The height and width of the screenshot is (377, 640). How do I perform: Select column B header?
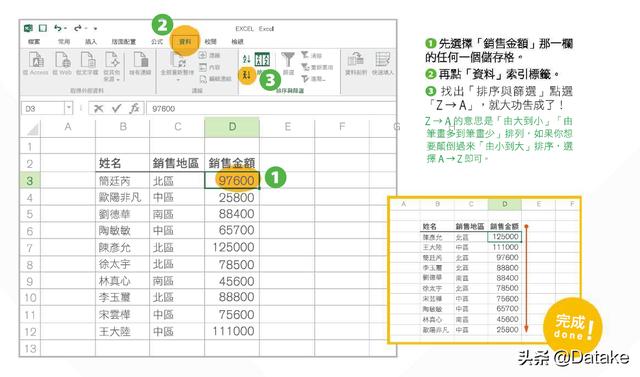click(122, 127)
